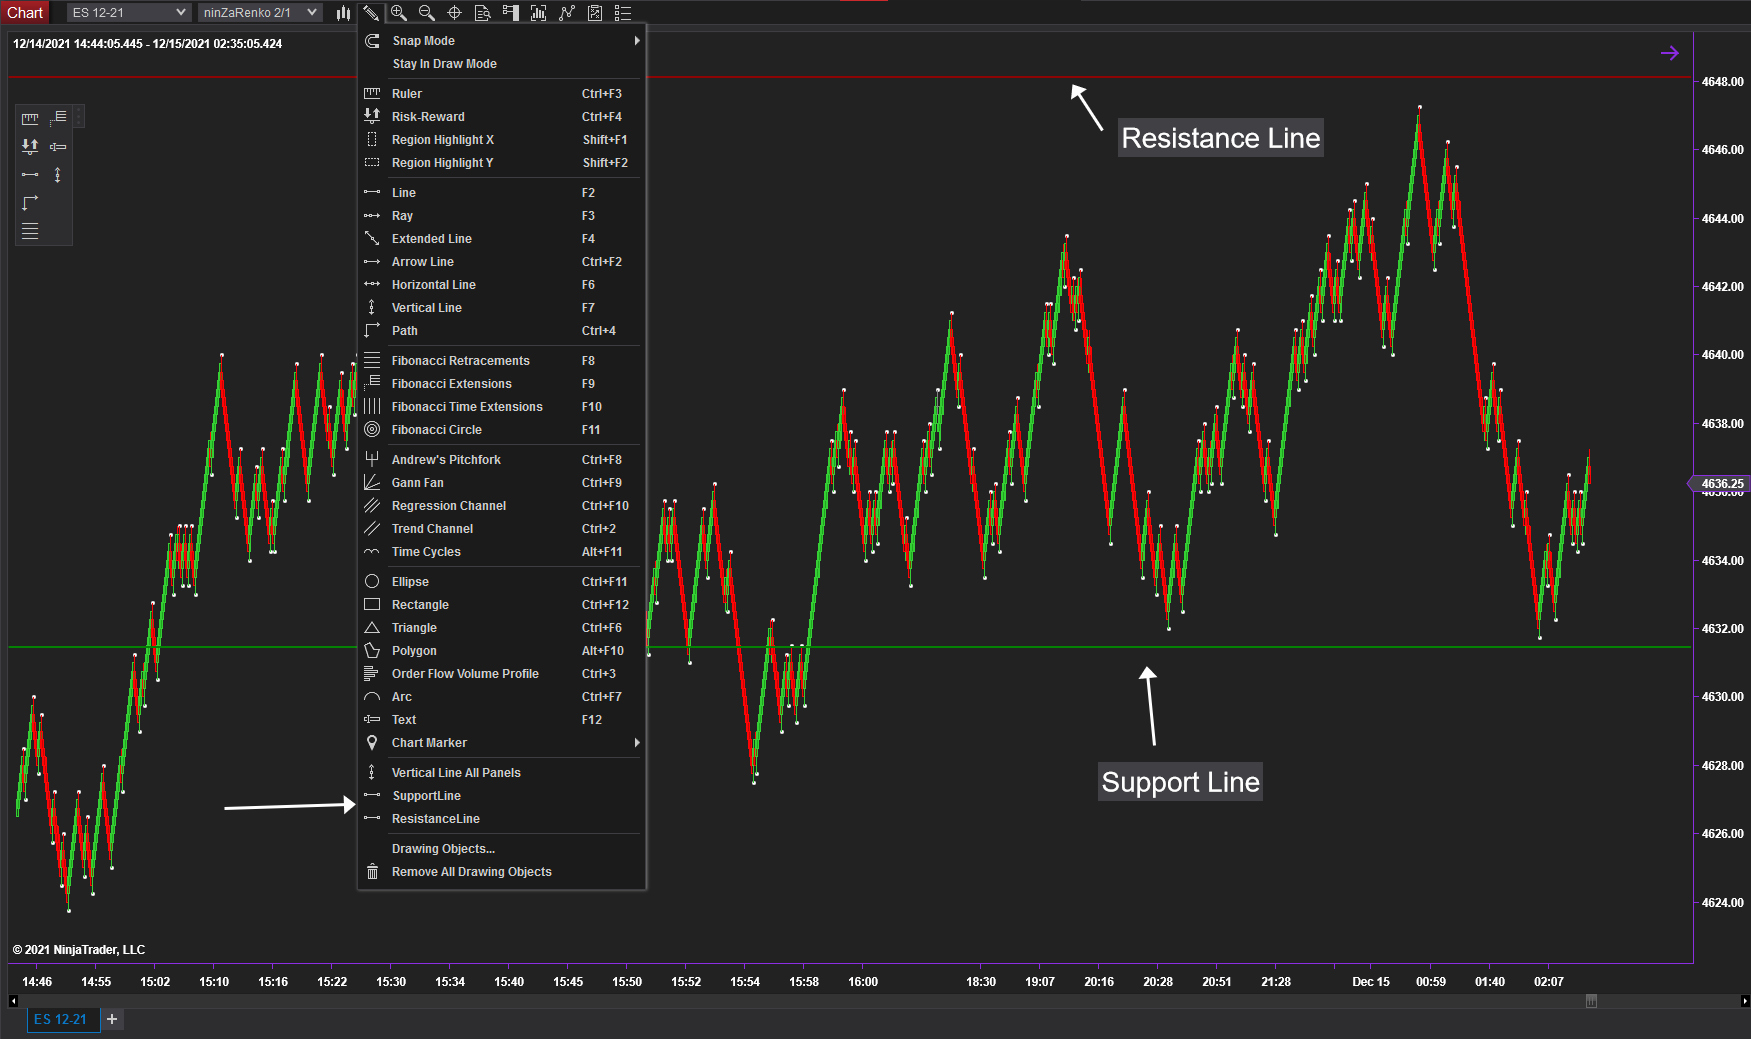Click the zoom out magnifier icon

pyautogui.click(x=427, y=13)
